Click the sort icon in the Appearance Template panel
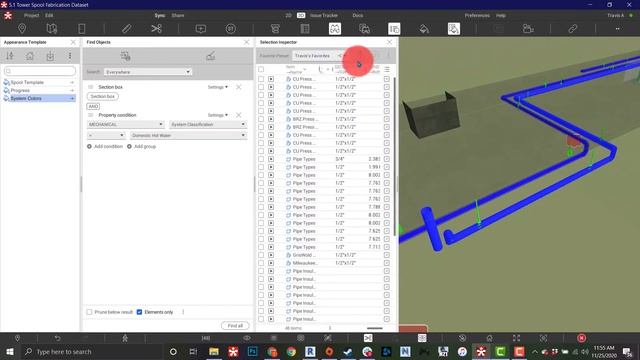The image size is (640, 360). pyautogui.click(x=10, y=56)
